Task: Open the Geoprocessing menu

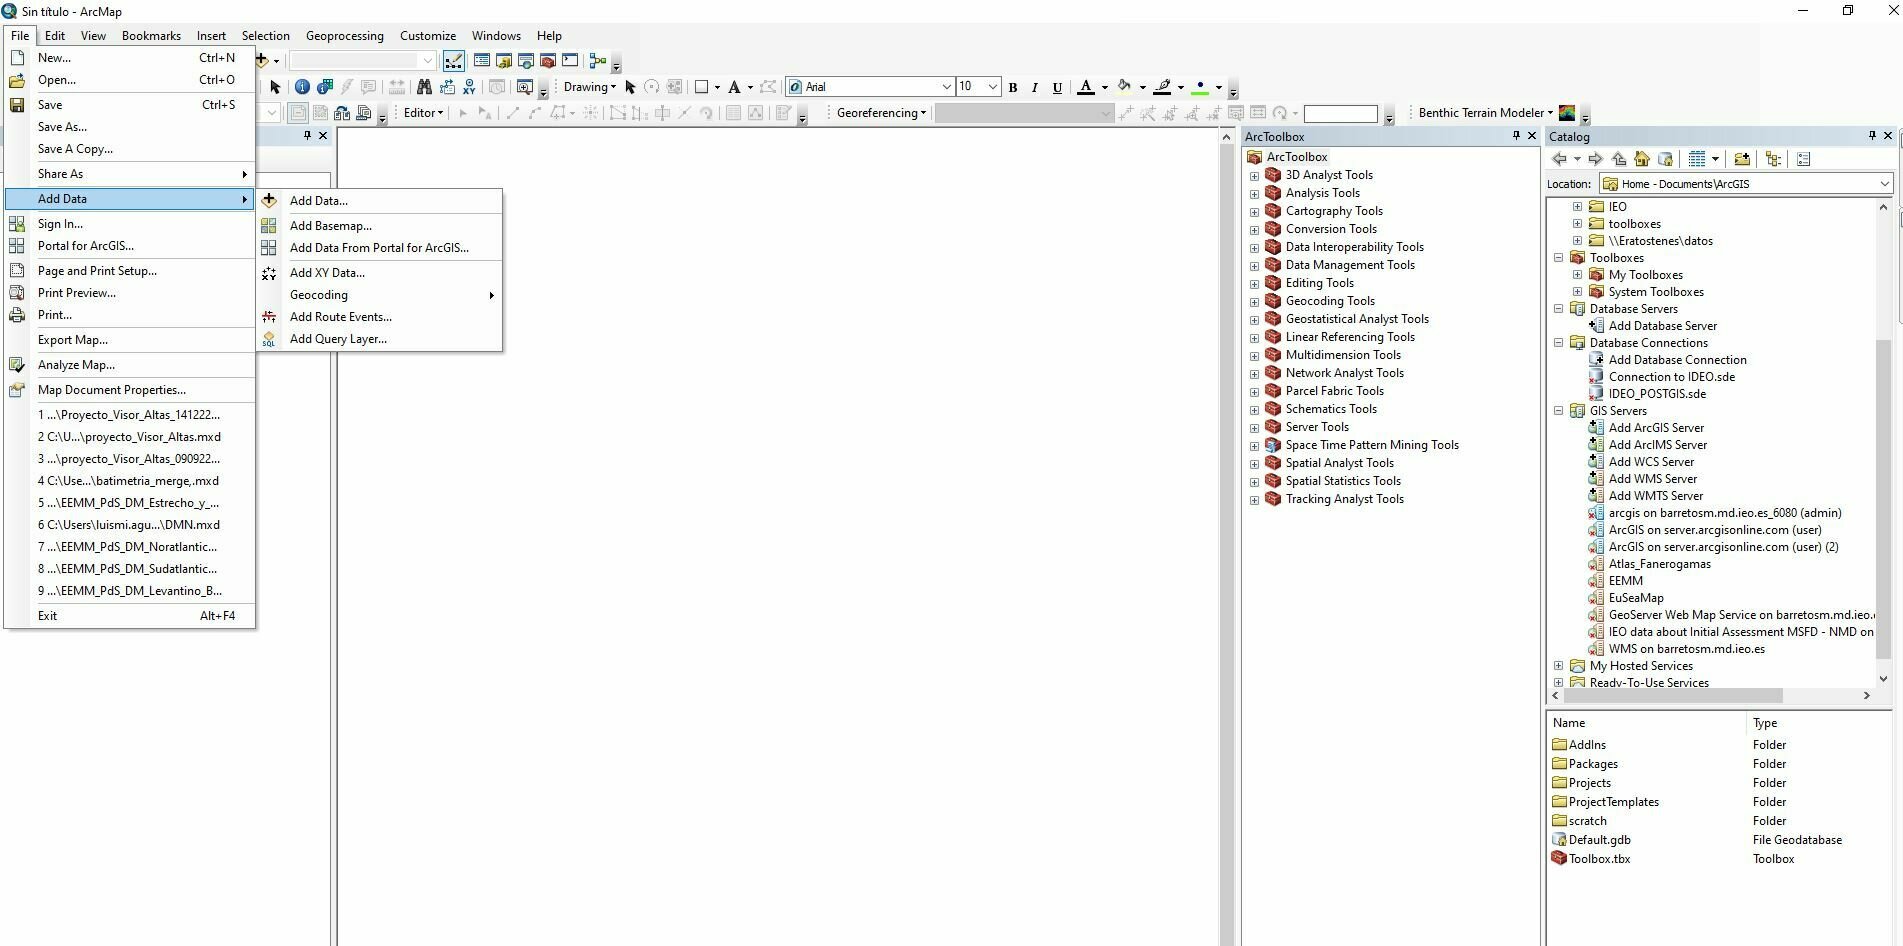Action: 344,36
